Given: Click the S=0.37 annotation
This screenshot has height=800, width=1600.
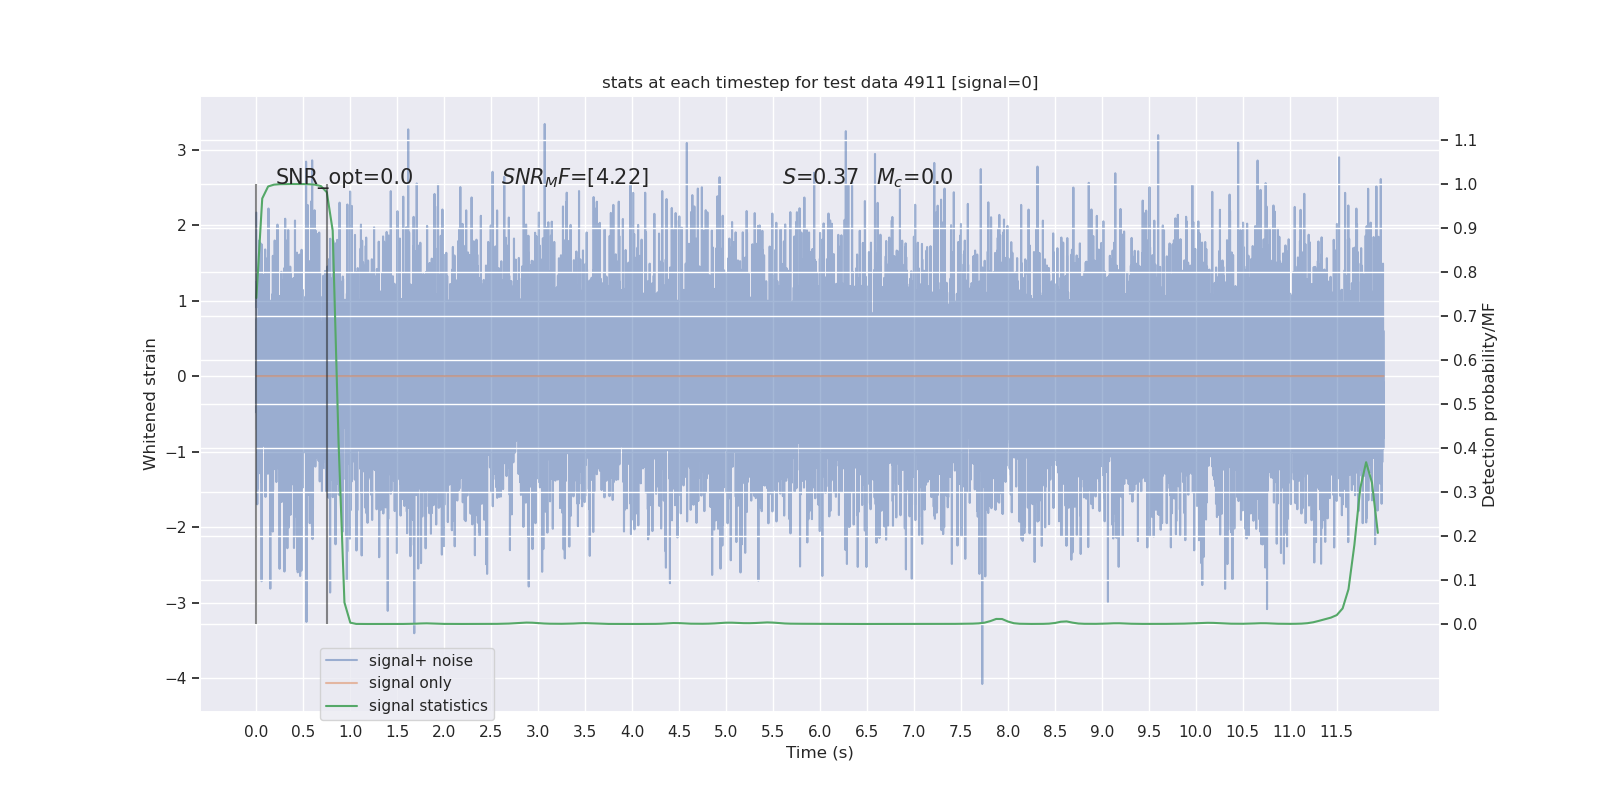Looking at the screenshot, I should click(820, 177).
